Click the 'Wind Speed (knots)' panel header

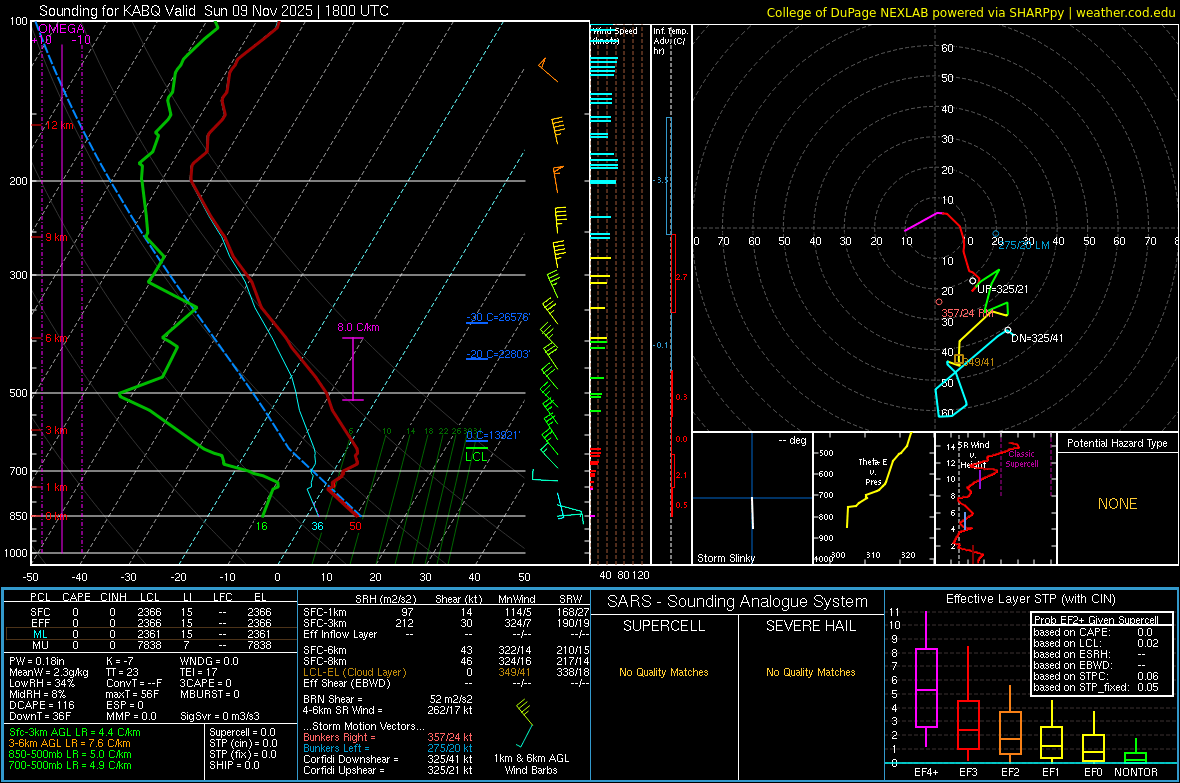coord(614,35)
